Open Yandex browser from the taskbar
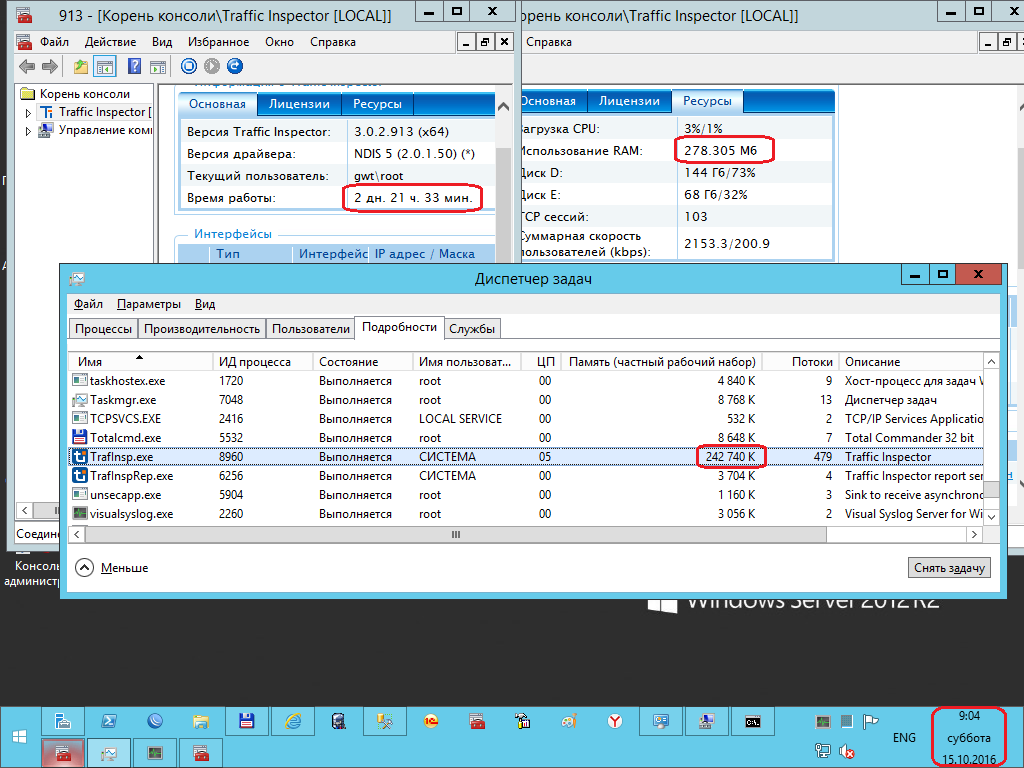 tap(615, 722)
